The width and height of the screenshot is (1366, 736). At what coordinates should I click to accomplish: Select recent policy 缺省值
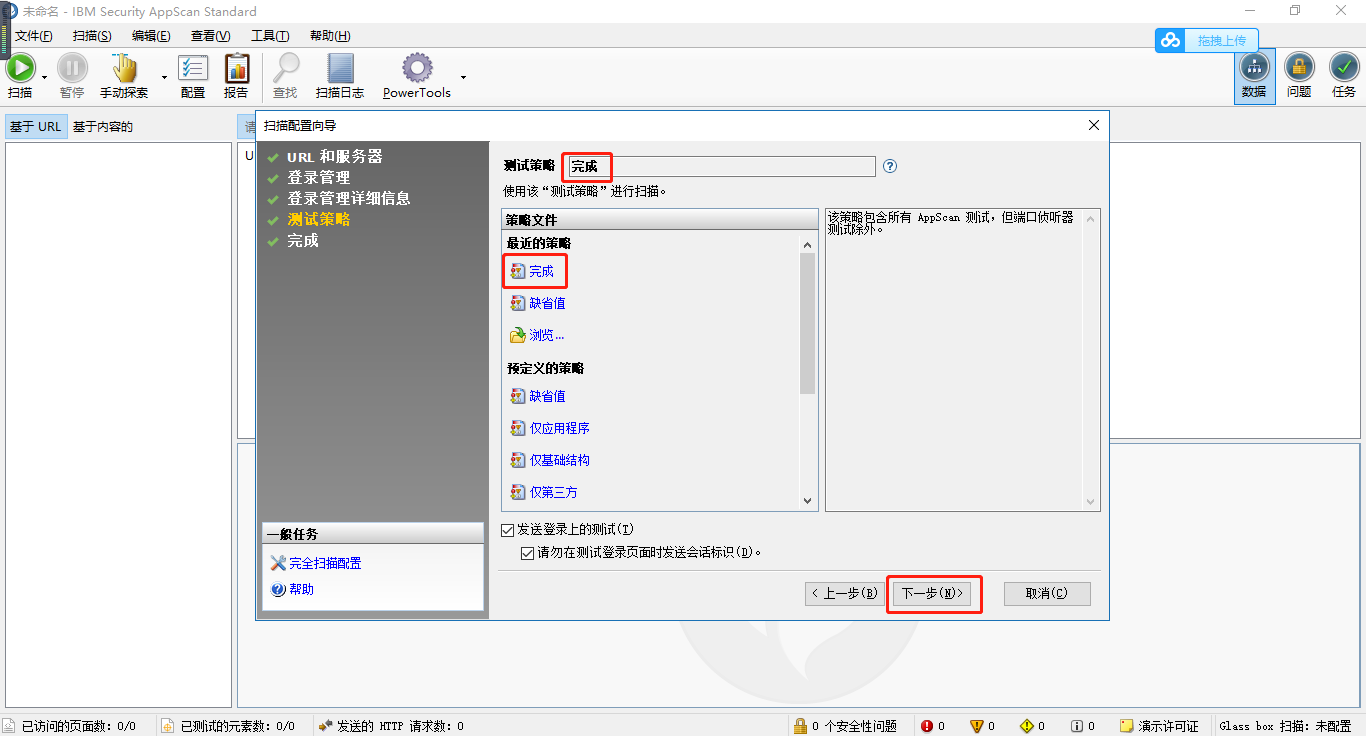[547, 303]
